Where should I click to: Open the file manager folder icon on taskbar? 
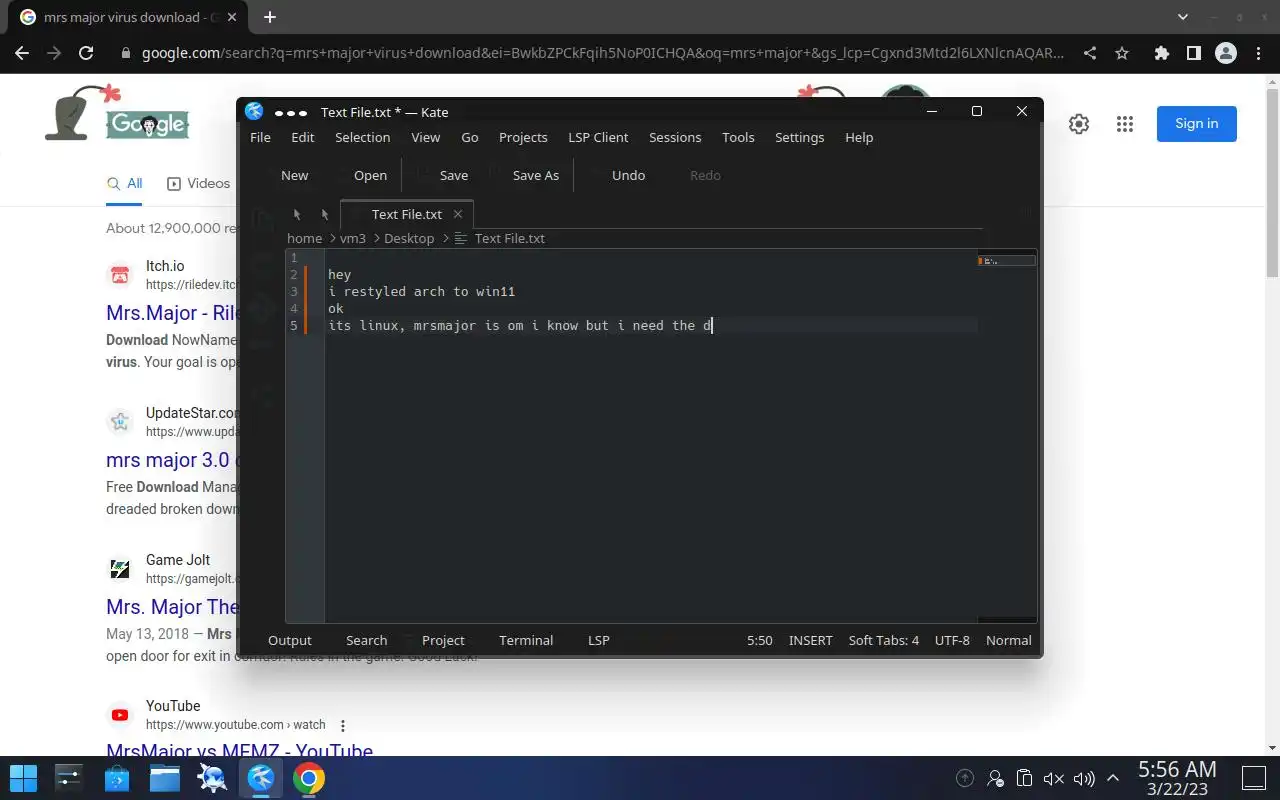point(165,778)
